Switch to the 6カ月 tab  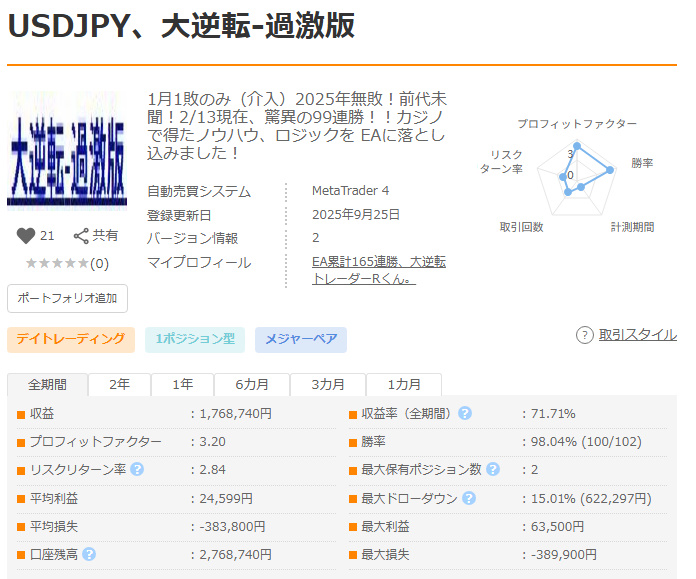pos(252,384)
